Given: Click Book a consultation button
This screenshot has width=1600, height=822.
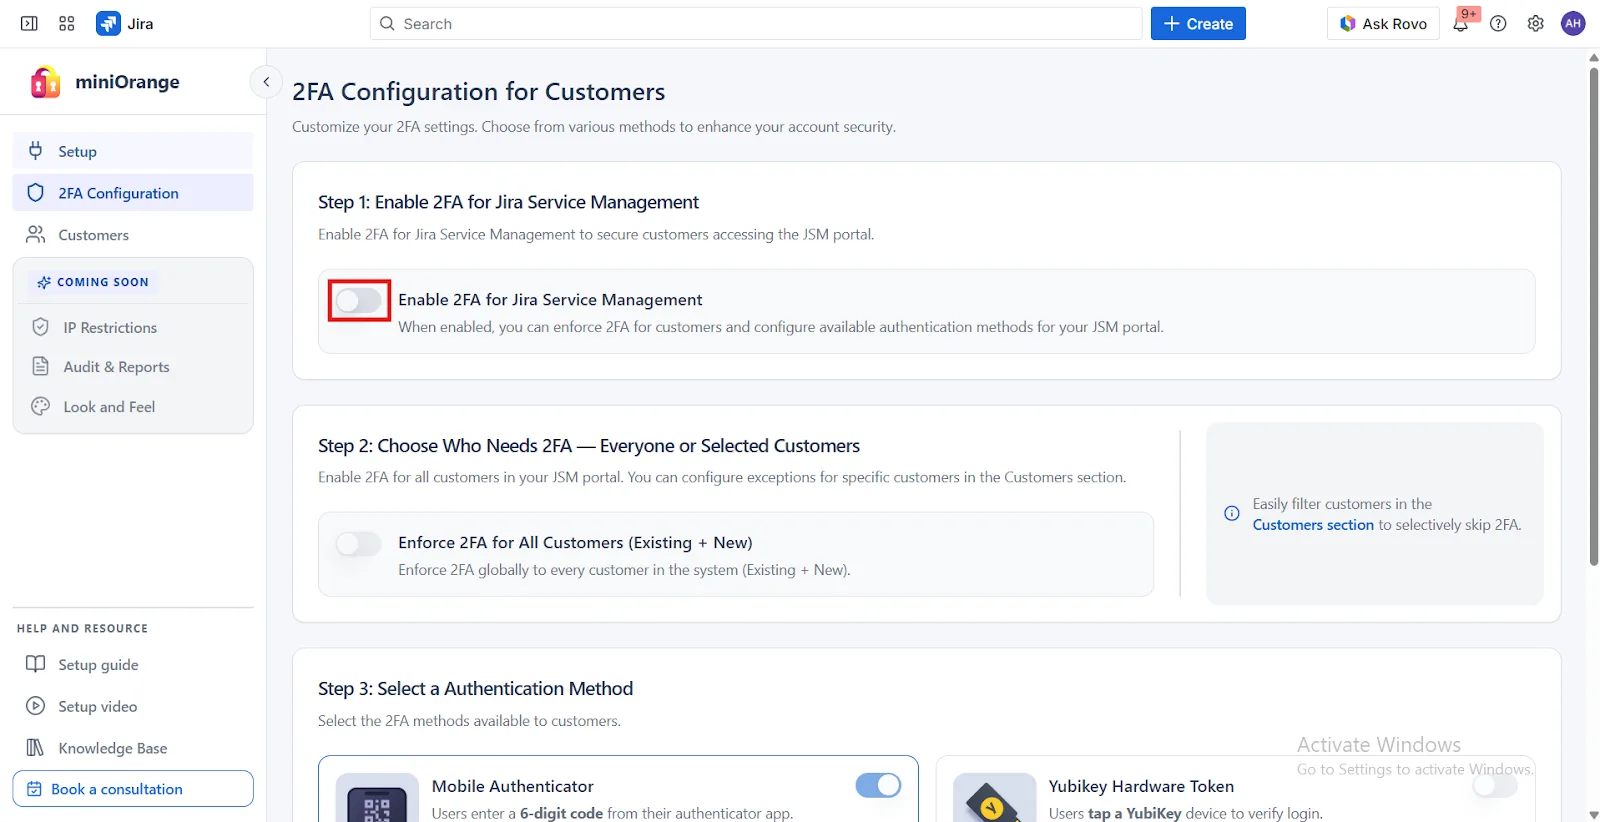Looking at the screenshot, I should click(x=133, y=789).
